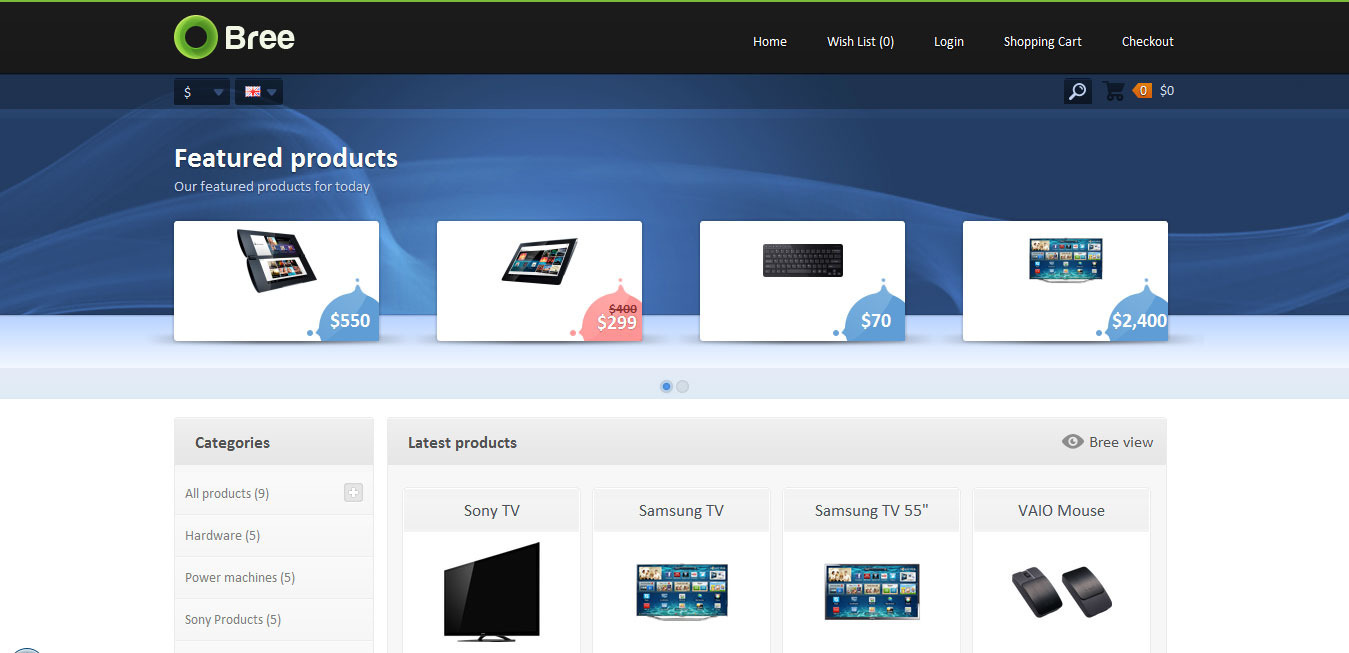1349x653 pixels.
Task: Open the currency dollar dropdown
Action: click(x=202, y=92)
